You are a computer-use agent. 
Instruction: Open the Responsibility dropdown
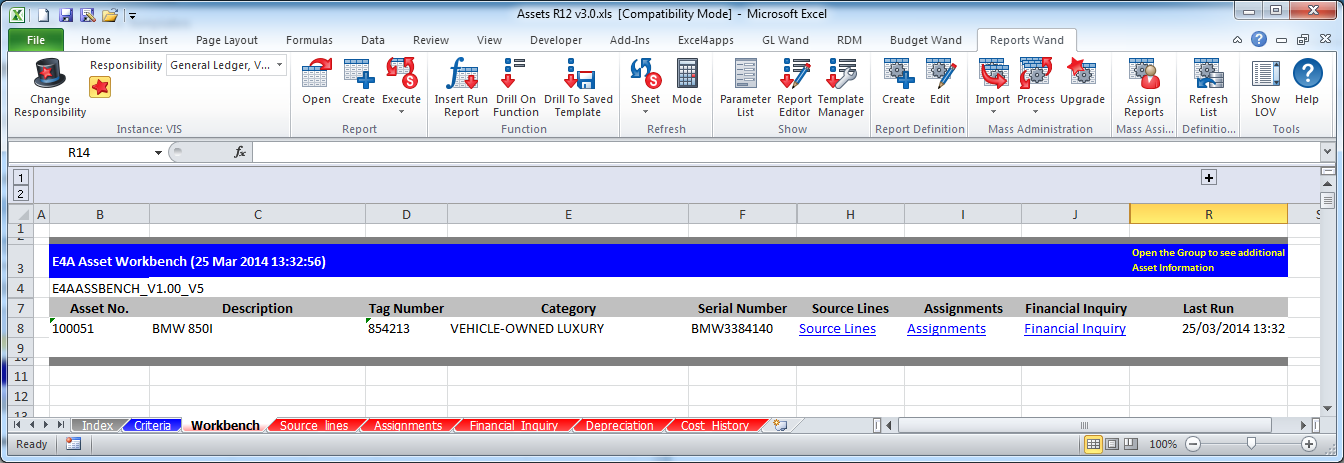[279, 65]
